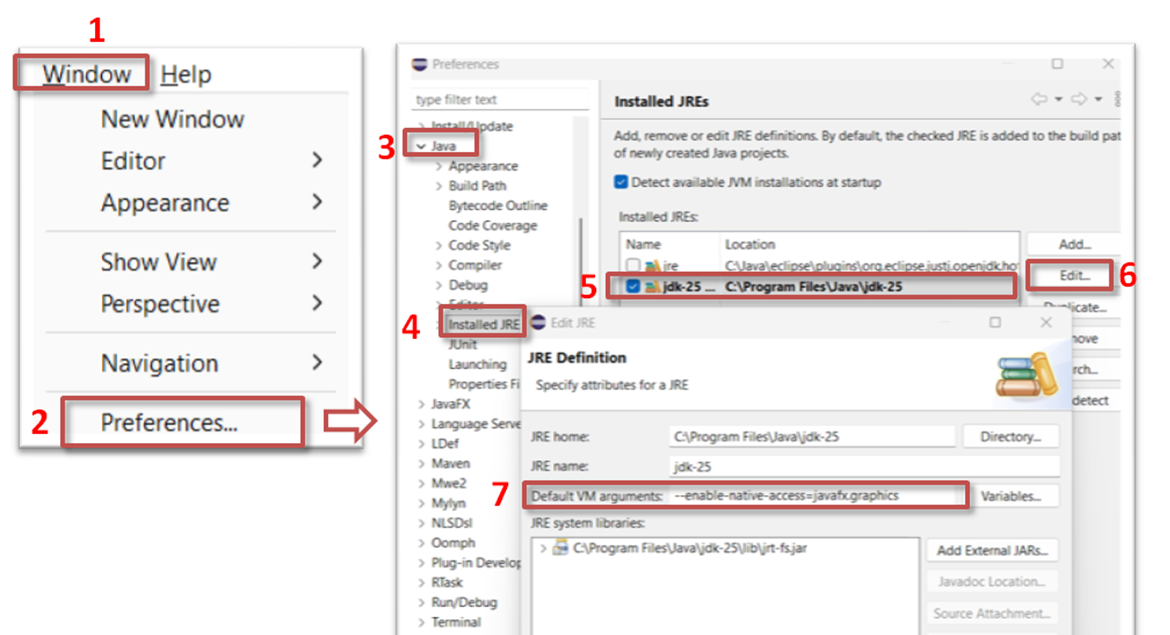This screenshot has width=1170, height=635.
Task: Open the view menu ellipsis icon
Action: coord(1118,98)
